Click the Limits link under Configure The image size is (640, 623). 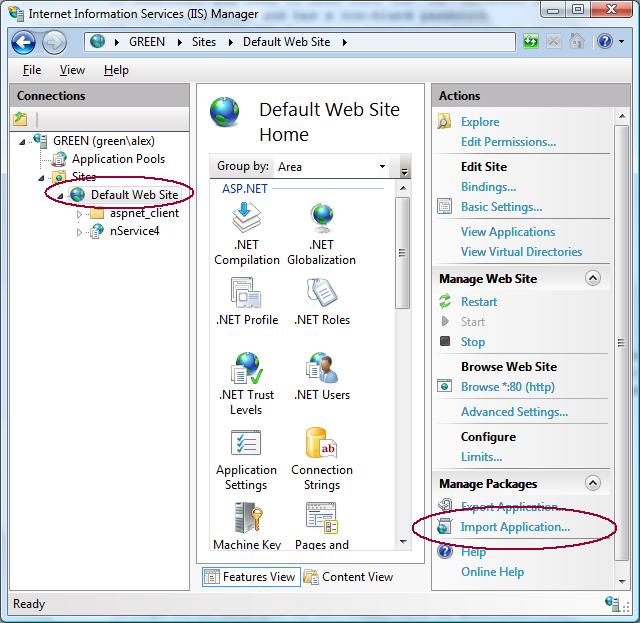point(481,457)
